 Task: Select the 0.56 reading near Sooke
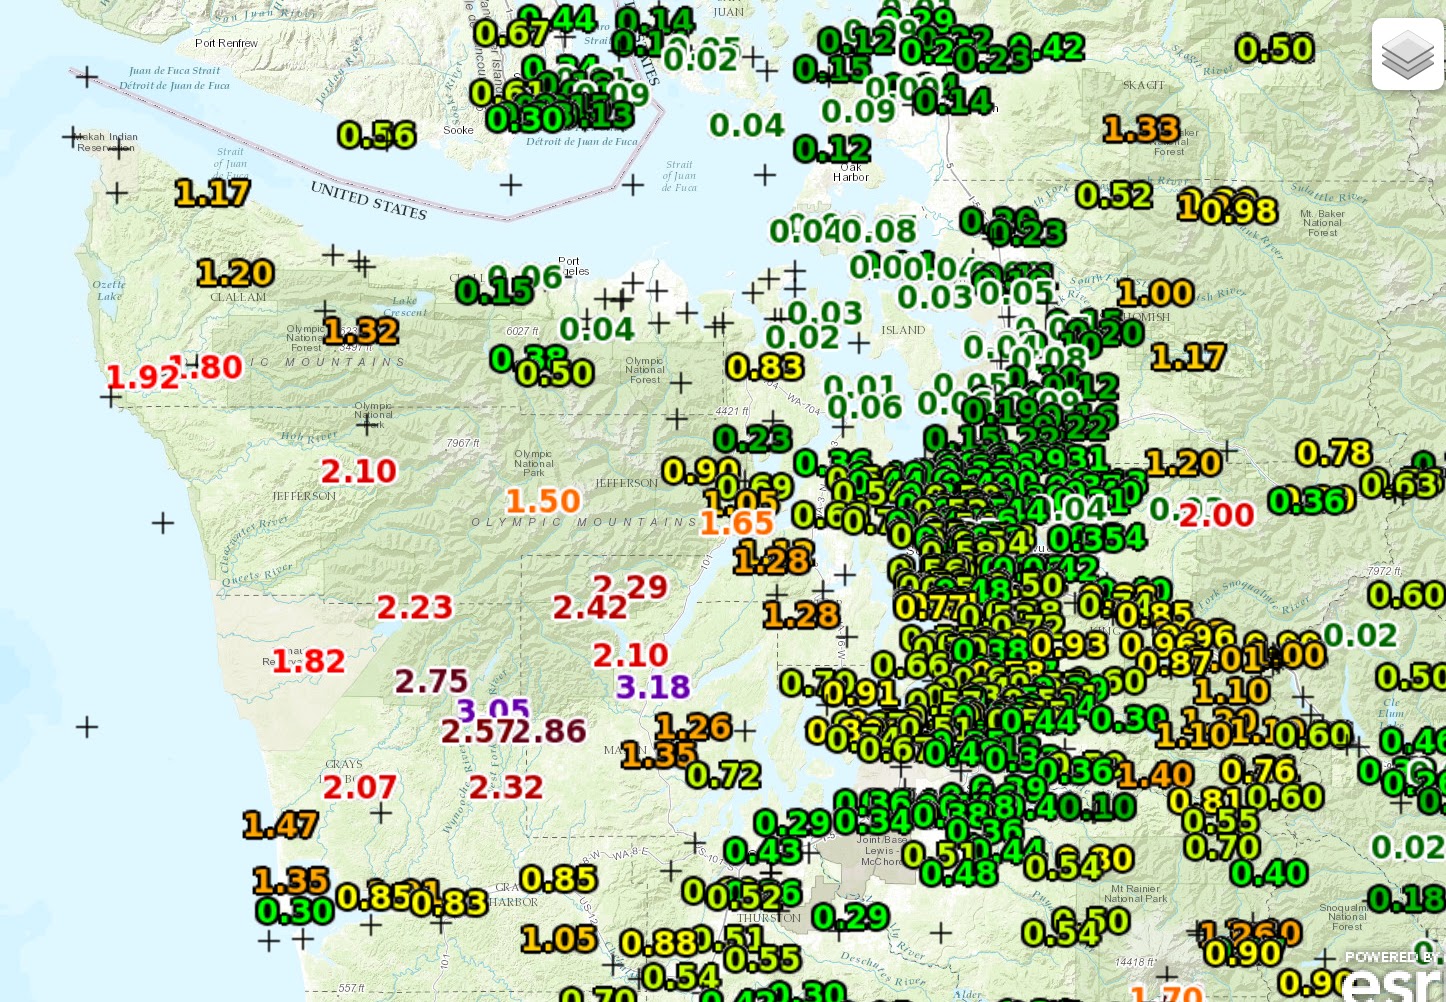[377, 134]
